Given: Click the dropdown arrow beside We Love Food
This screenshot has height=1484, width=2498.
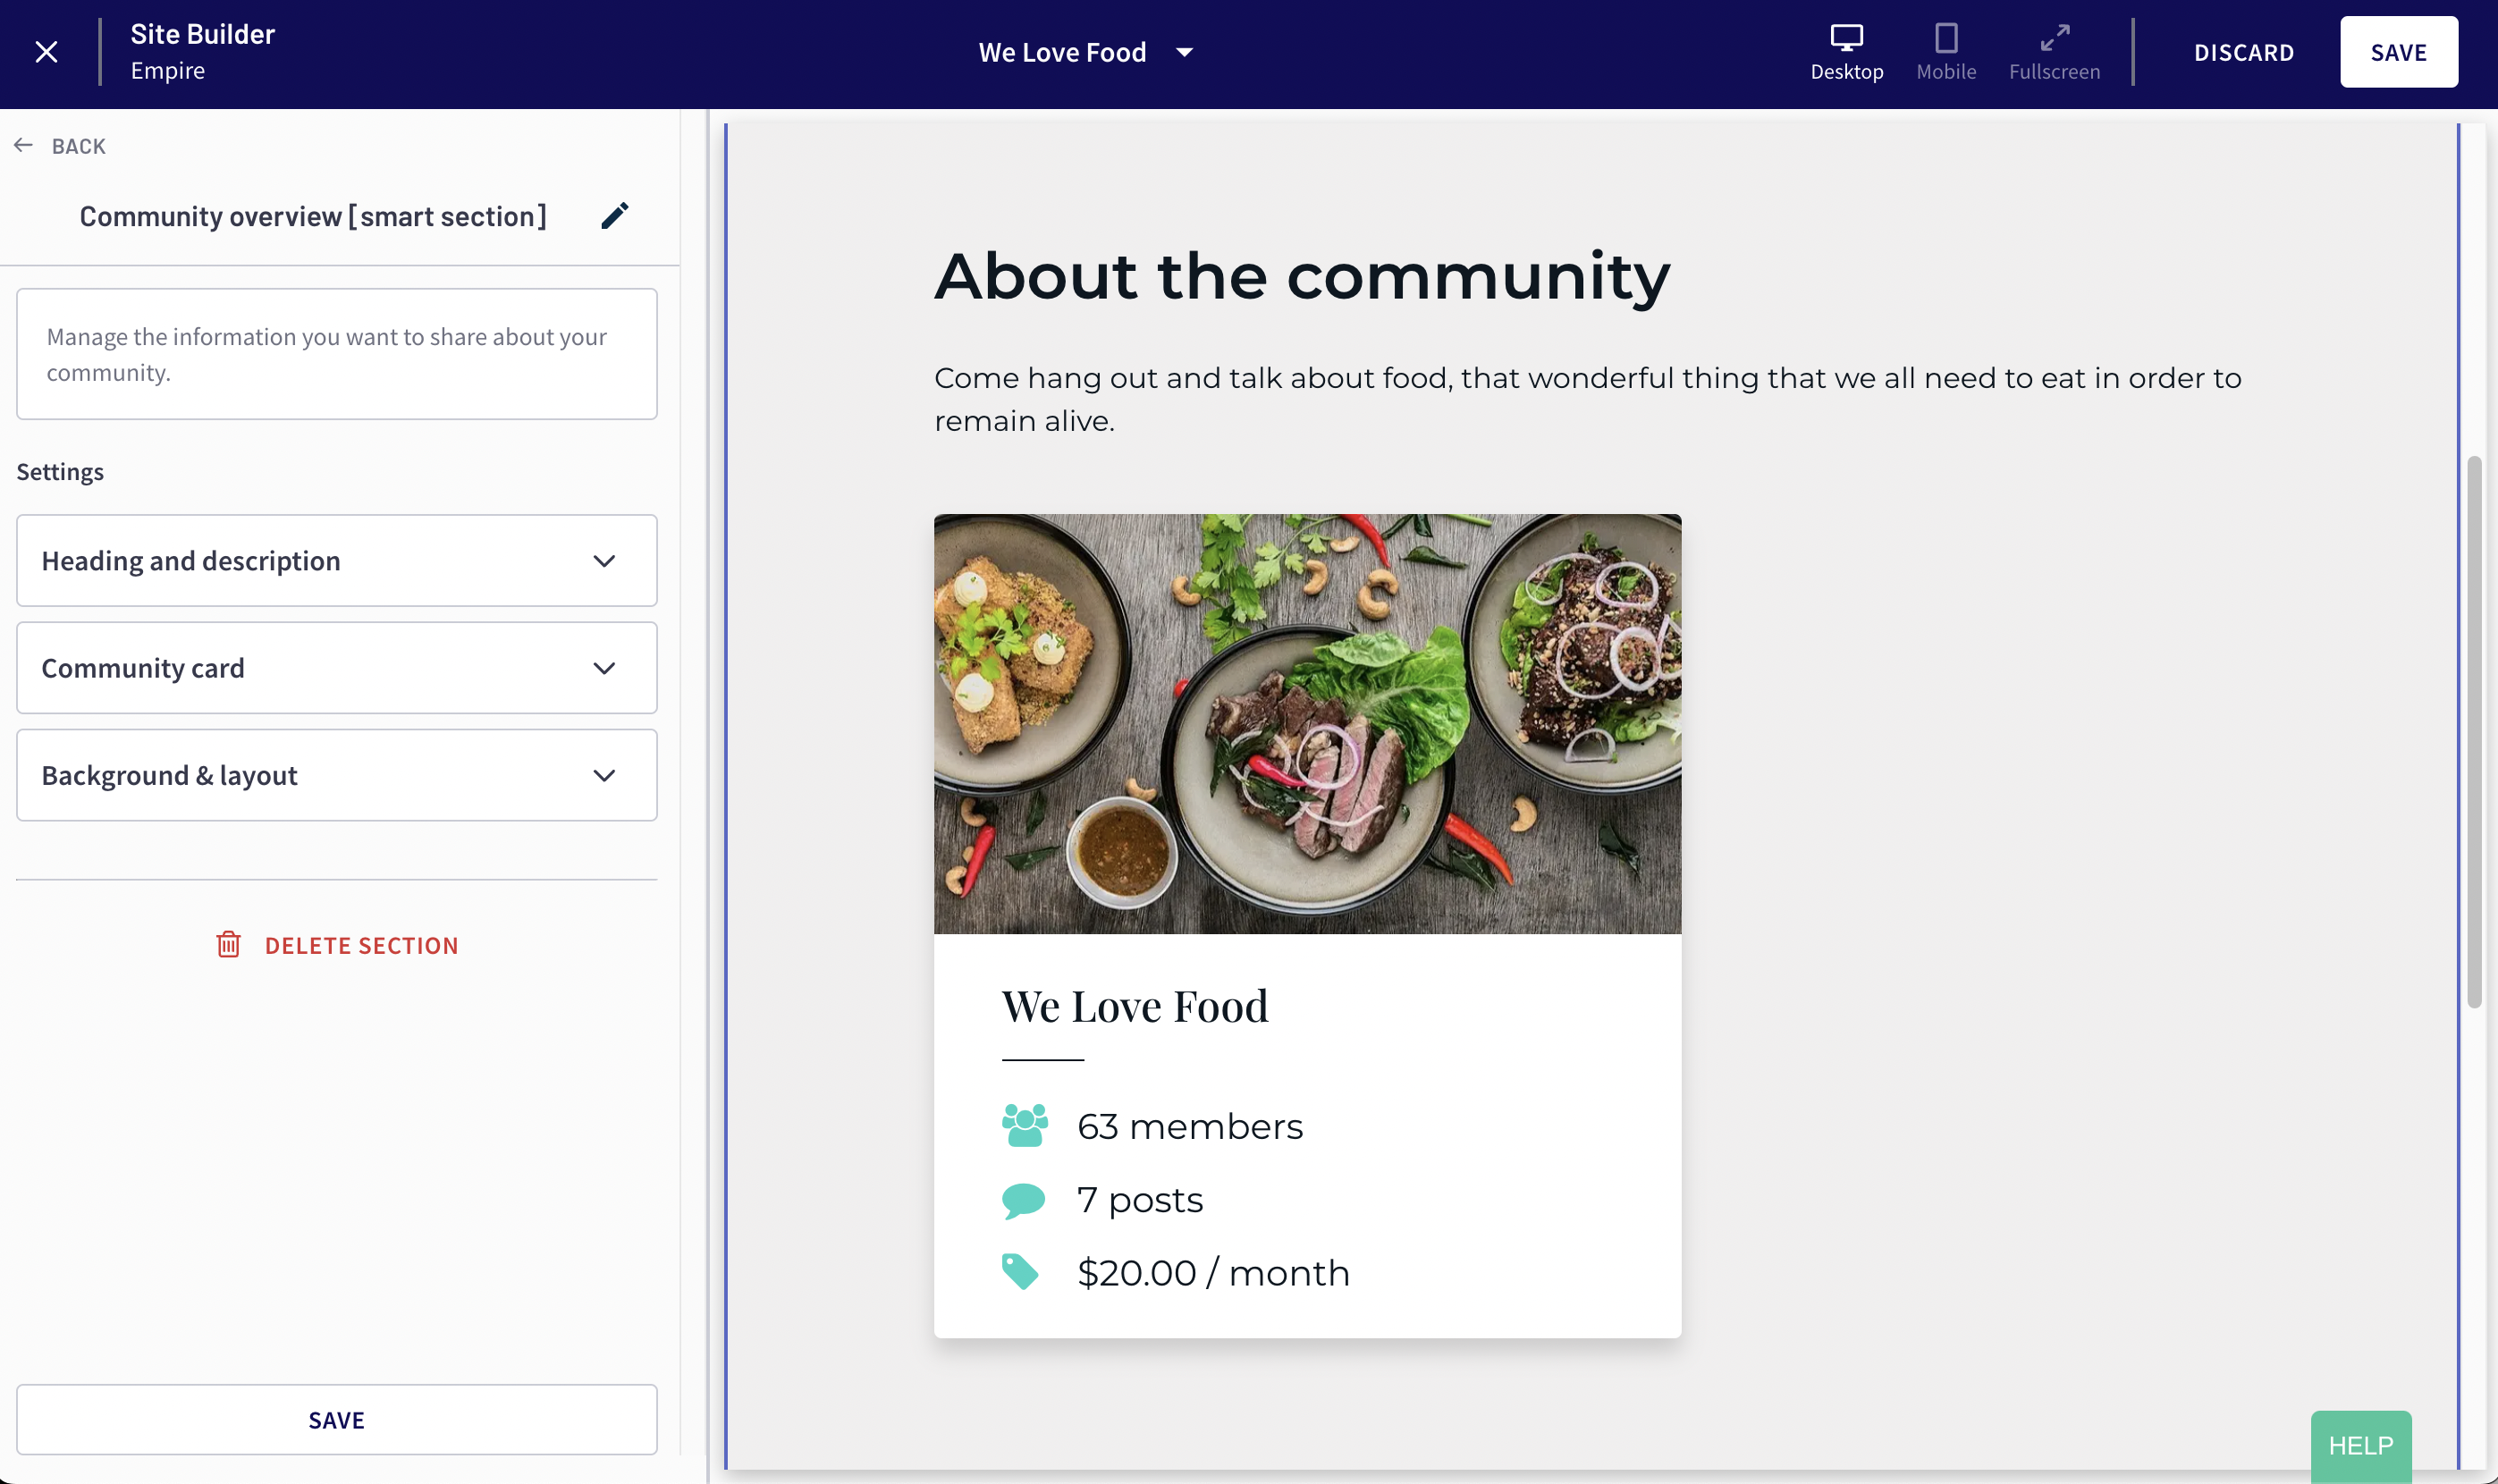Looking at the screenshot, I should (1184, 52).
